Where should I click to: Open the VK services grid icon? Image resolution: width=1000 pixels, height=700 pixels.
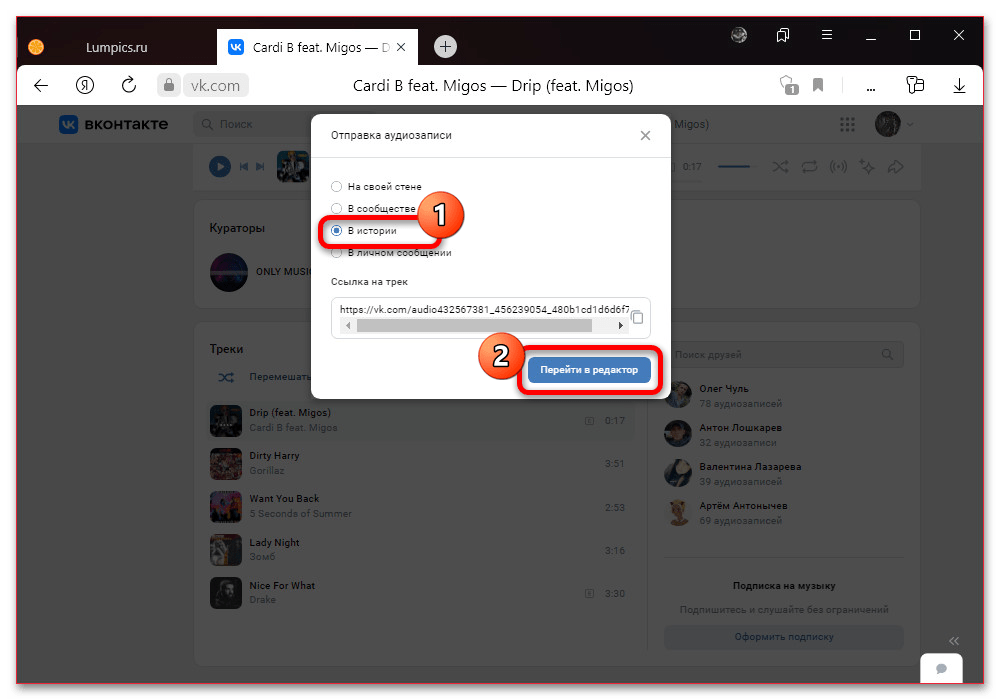(x=847, y=124)
